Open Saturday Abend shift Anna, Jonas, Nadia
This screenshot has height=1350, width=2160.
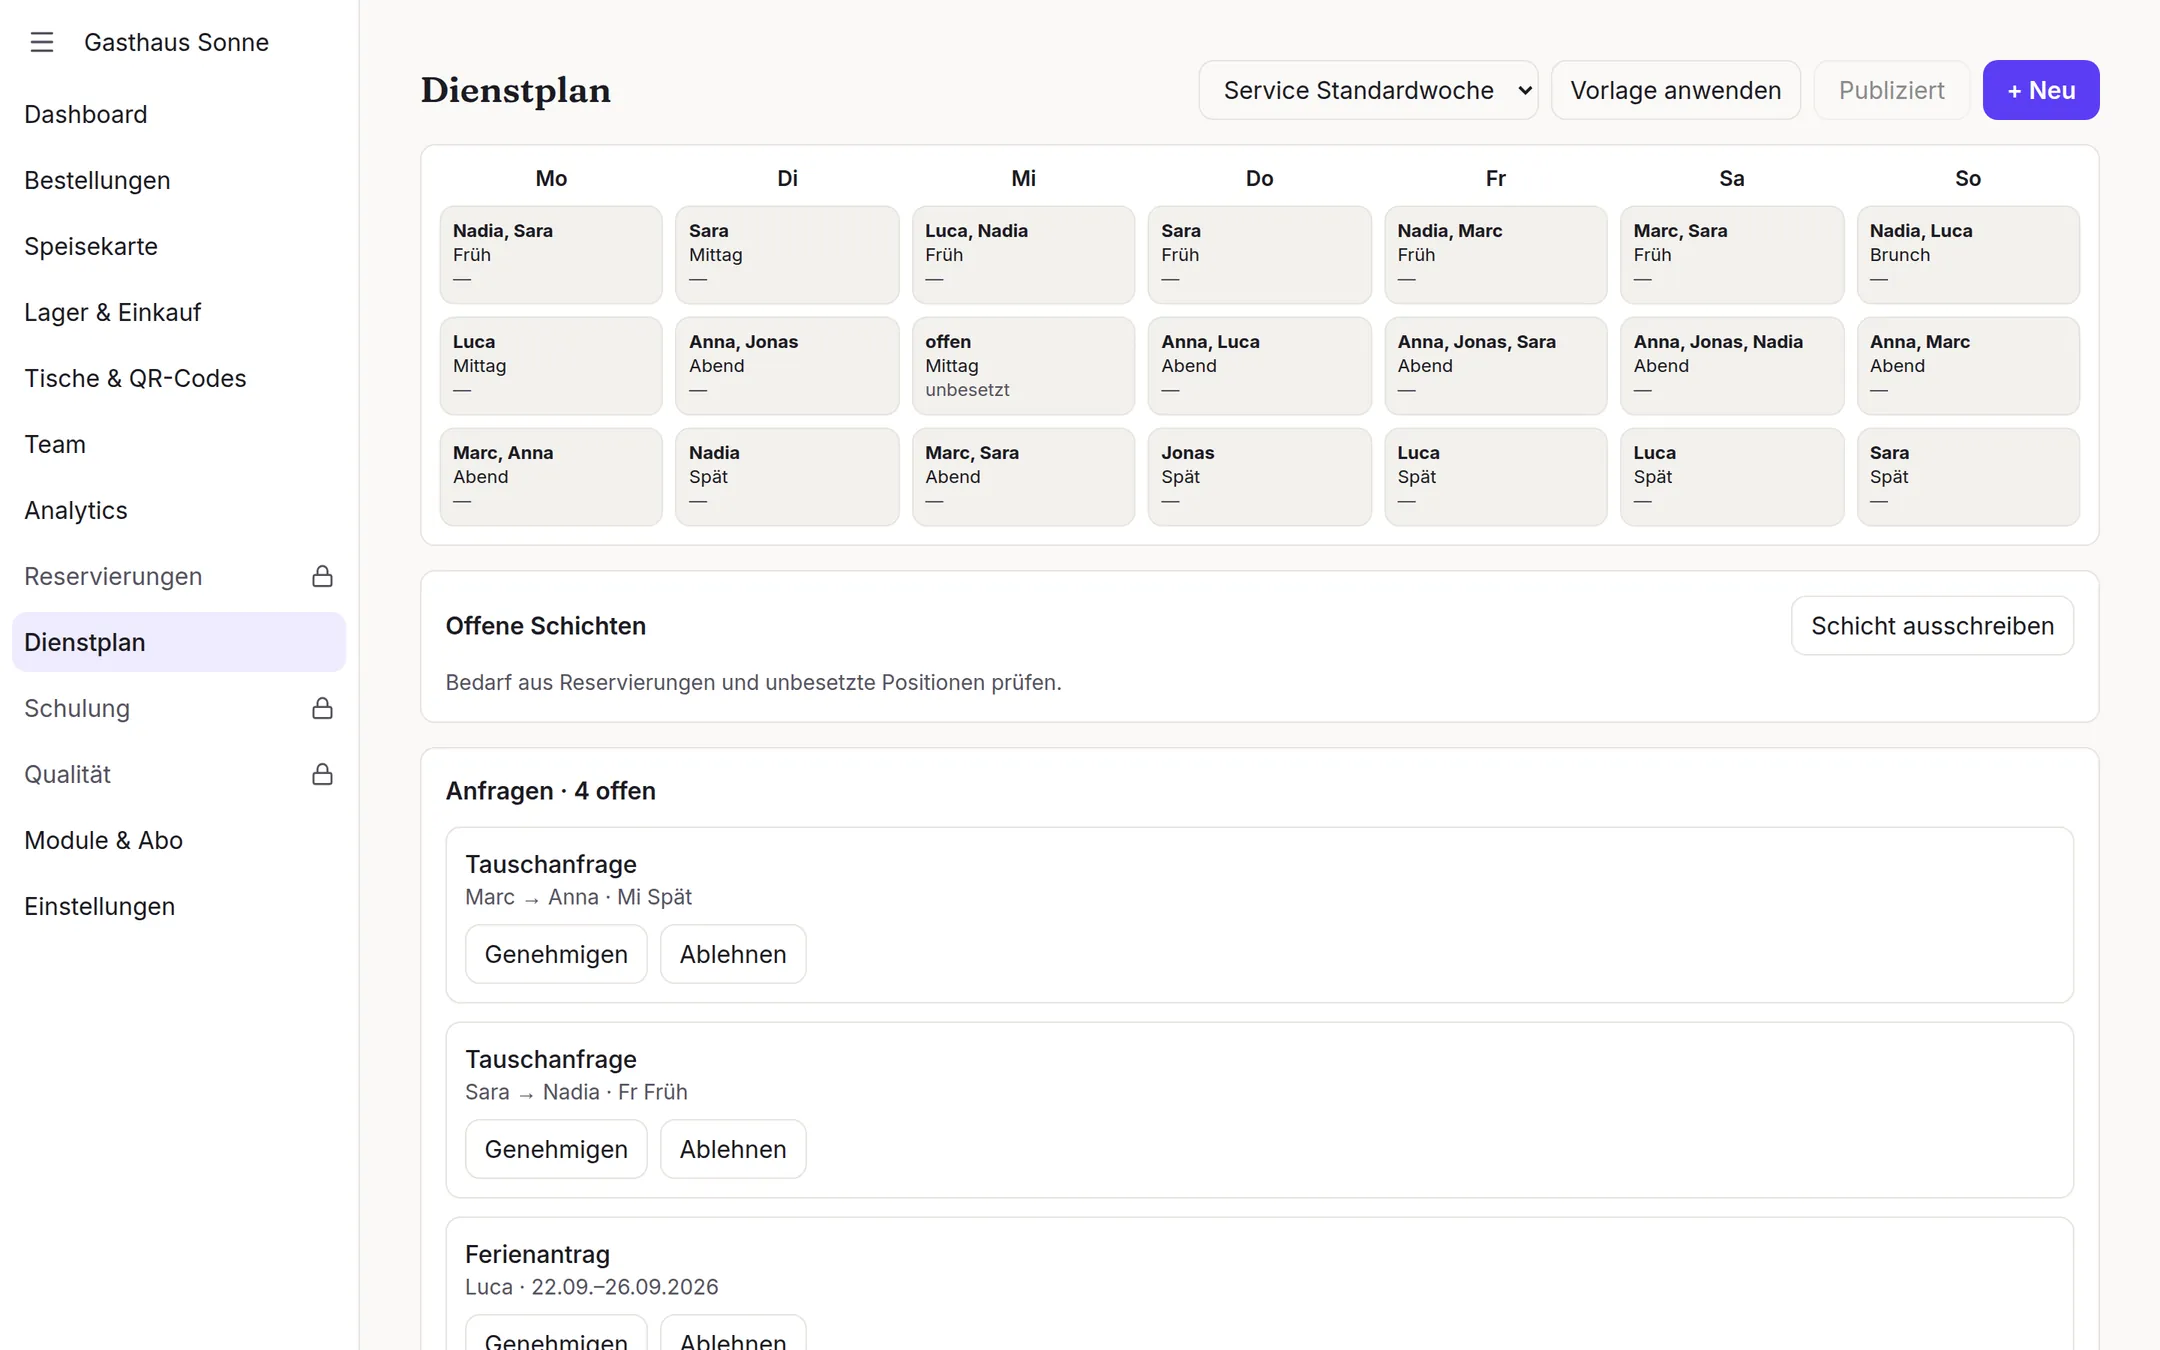click(x=1732, y=366)
